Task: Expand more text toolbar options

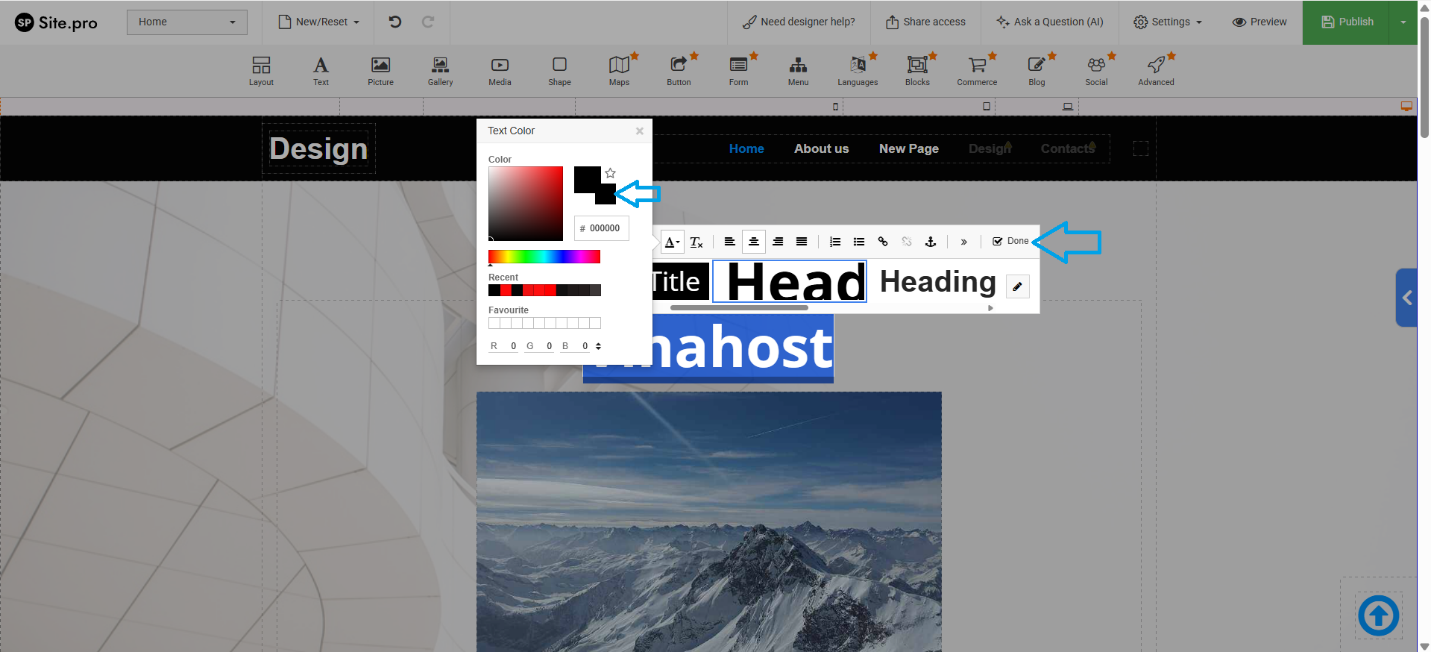Action: pos(963,242)
